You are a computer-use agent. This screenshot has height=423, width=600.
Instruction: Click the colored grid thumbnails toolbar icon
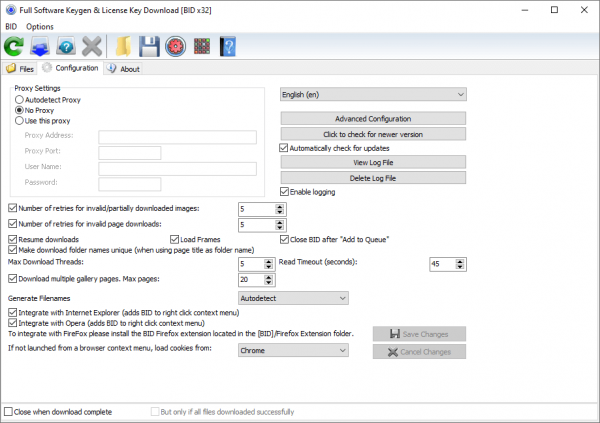pos(202,47)
